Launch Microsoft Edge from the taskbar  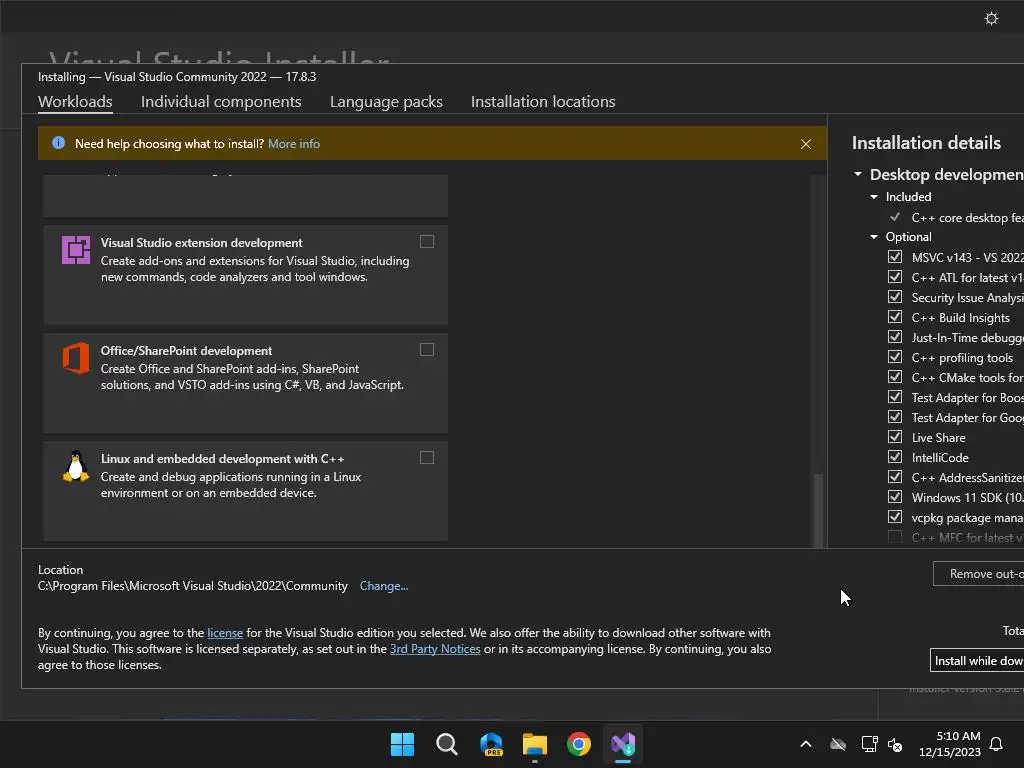491,744
